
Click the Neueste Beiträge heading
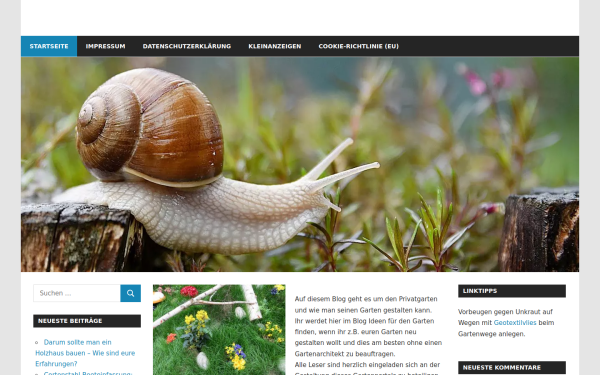(87, 321)
